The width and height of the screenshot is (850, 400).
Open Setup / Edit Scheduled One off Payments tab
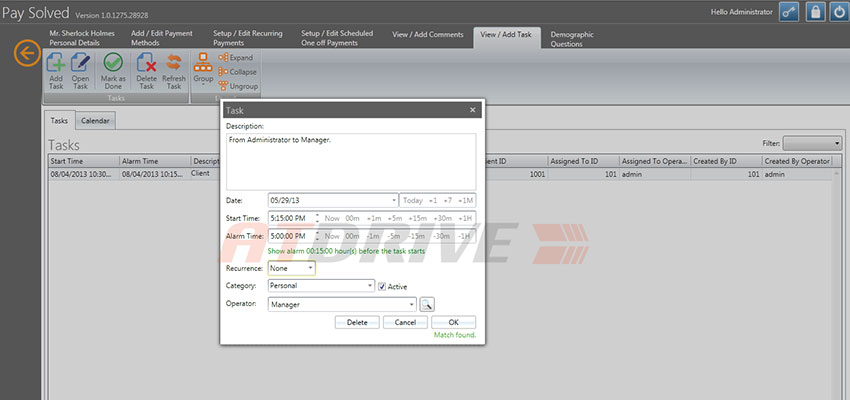click(337, 38)
